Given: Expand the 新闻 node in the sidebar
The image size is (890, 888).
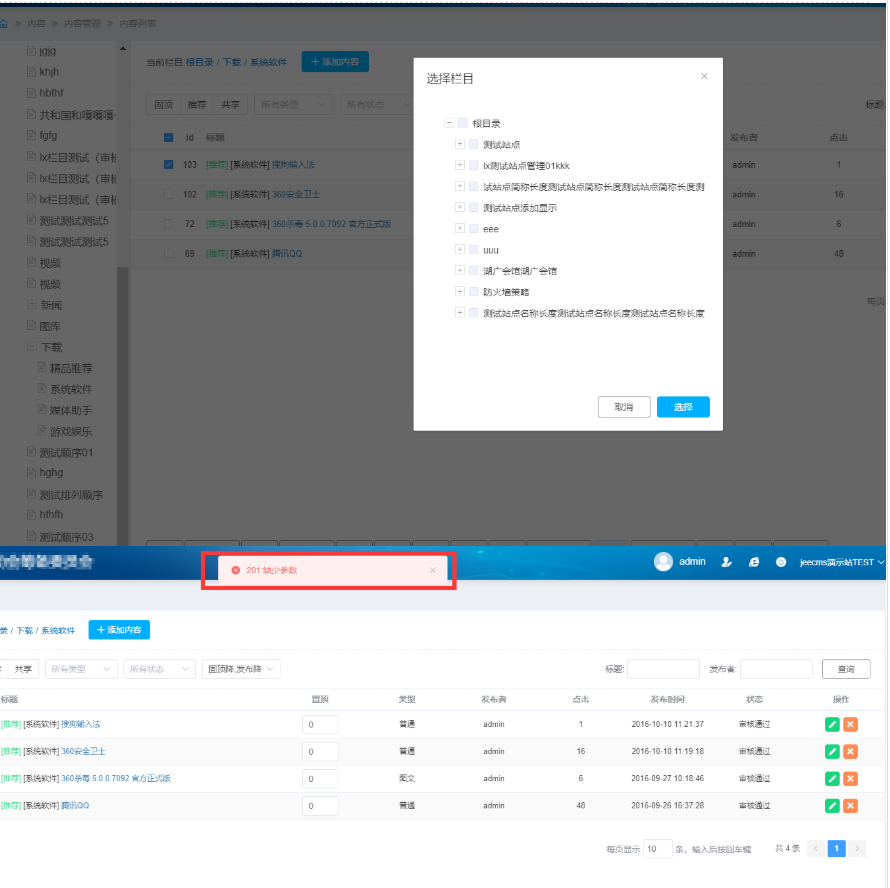Looking at the screenshot, I should coord(32,304).
